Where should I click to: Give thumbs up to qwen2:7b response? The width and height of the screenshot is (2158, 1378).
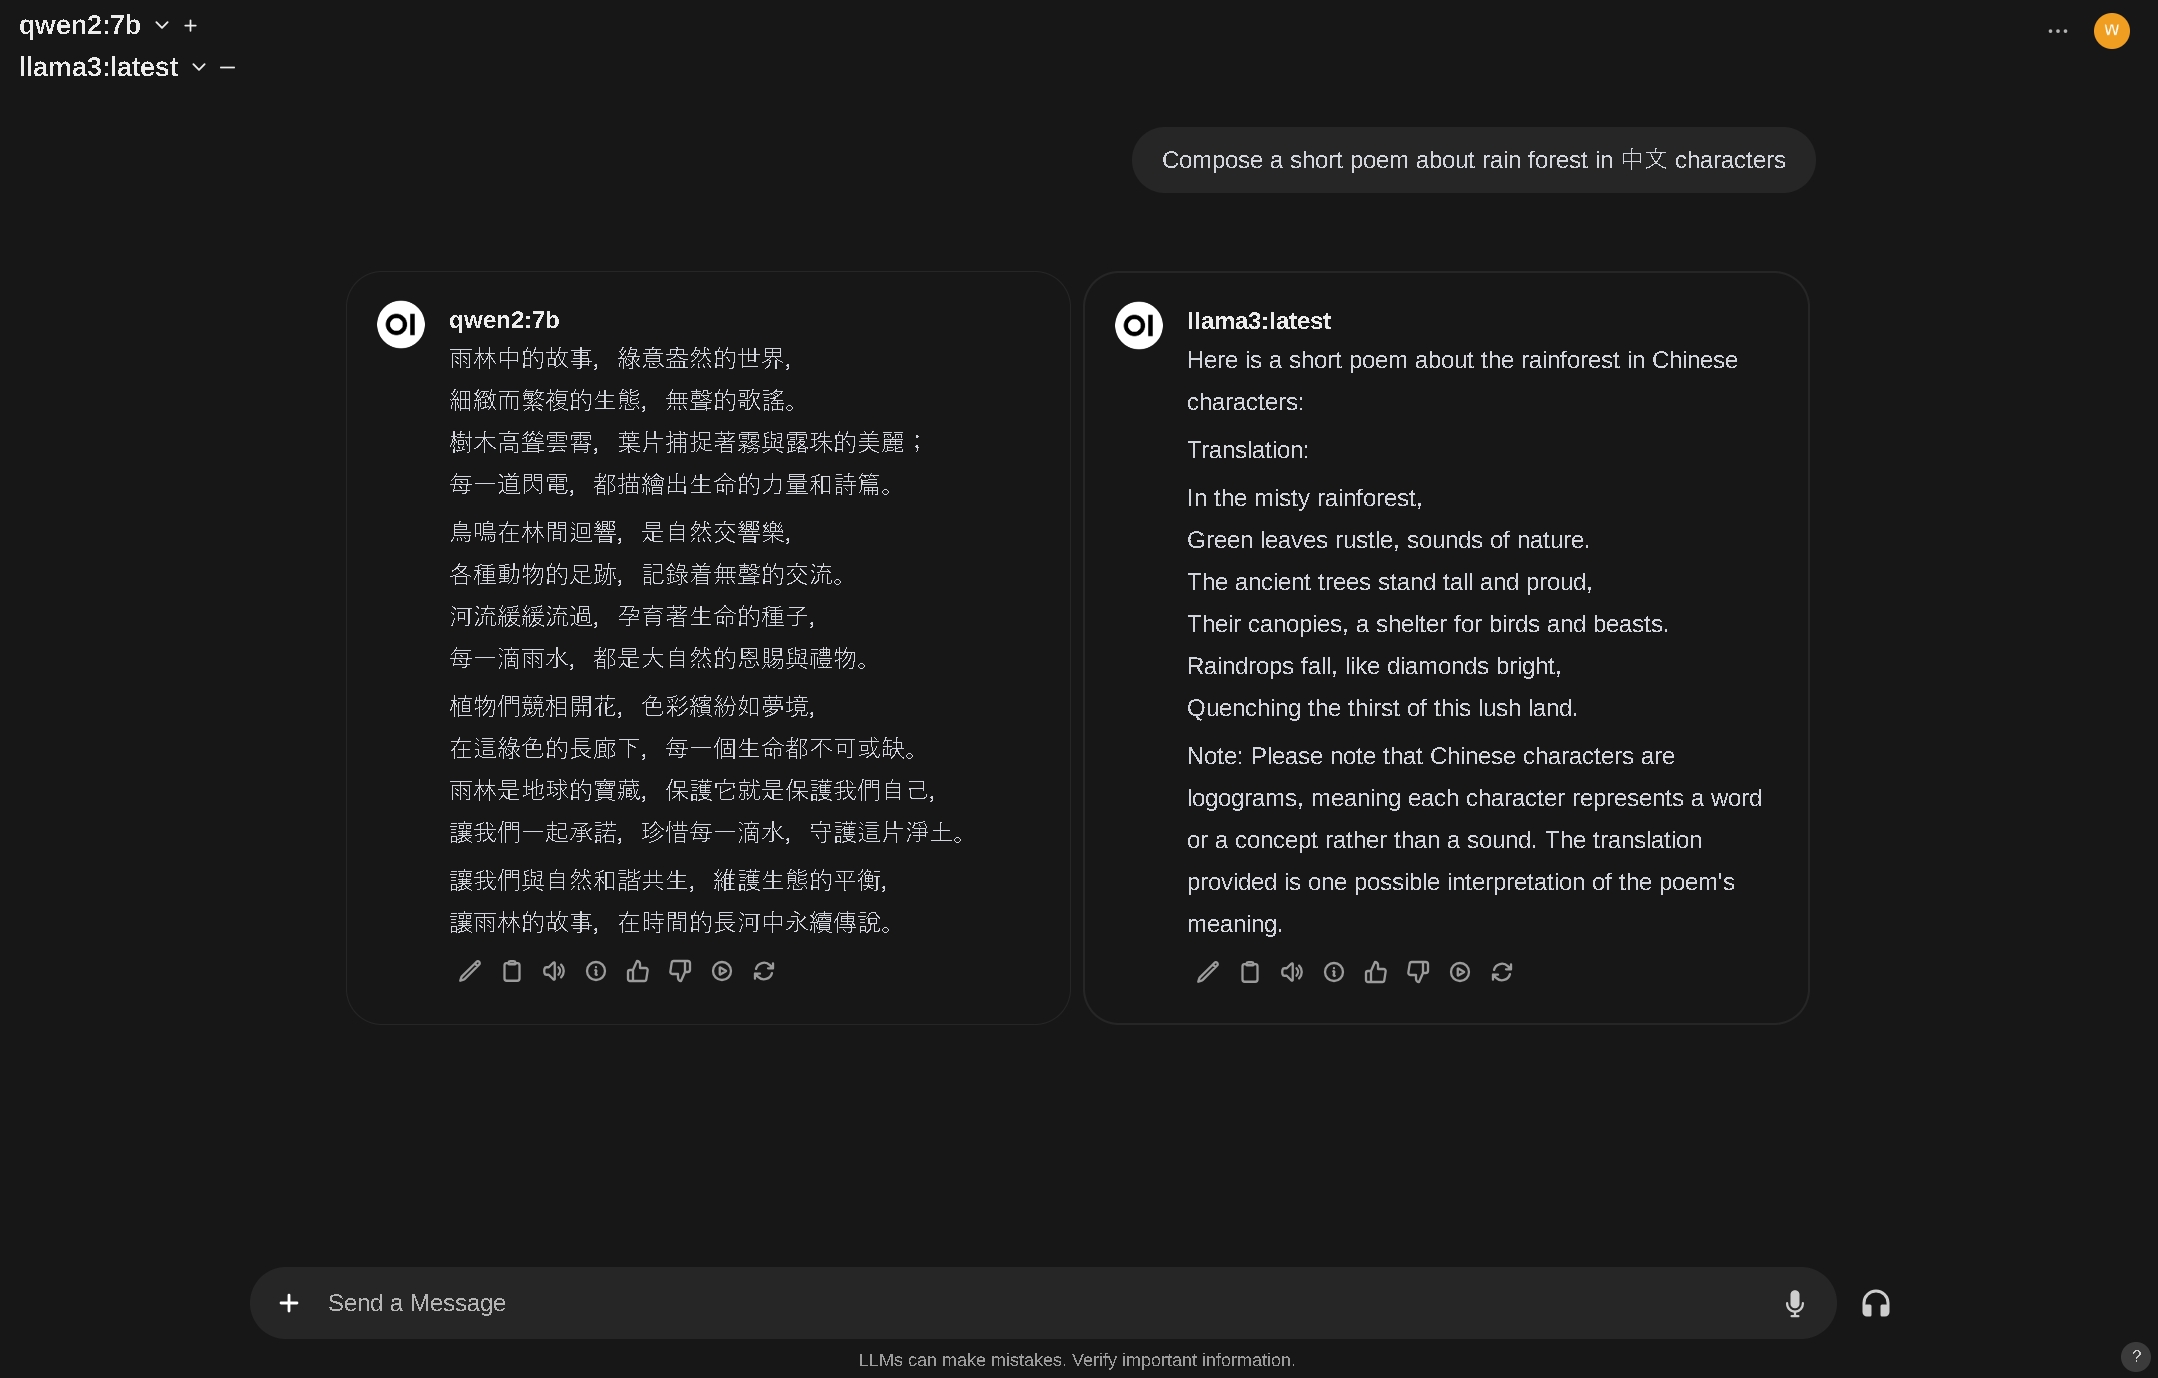pos(637,971)
